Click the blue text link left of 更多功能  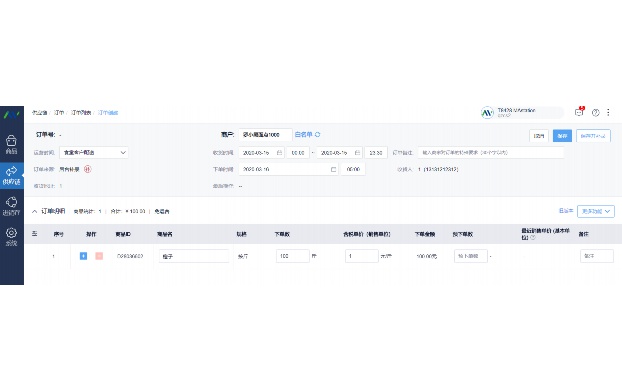tap(566, 211)
